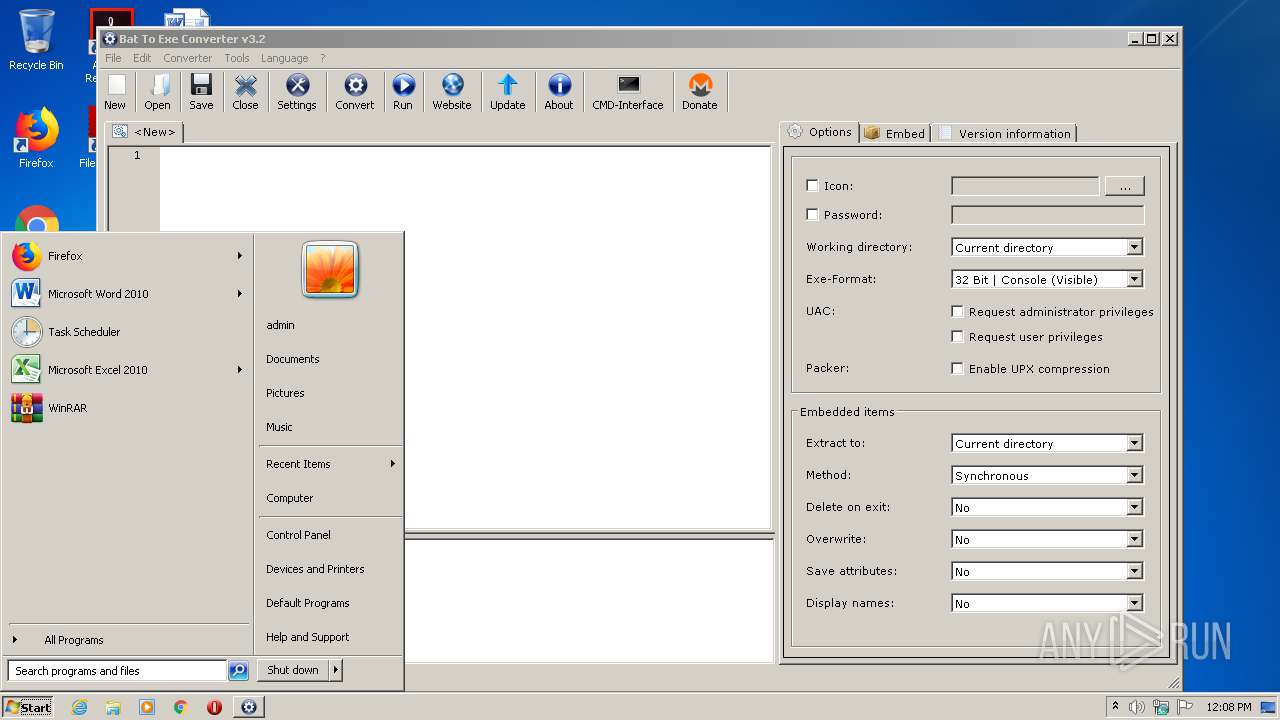
Task: Open the Save attributes dropdown
Action: 1047,571
